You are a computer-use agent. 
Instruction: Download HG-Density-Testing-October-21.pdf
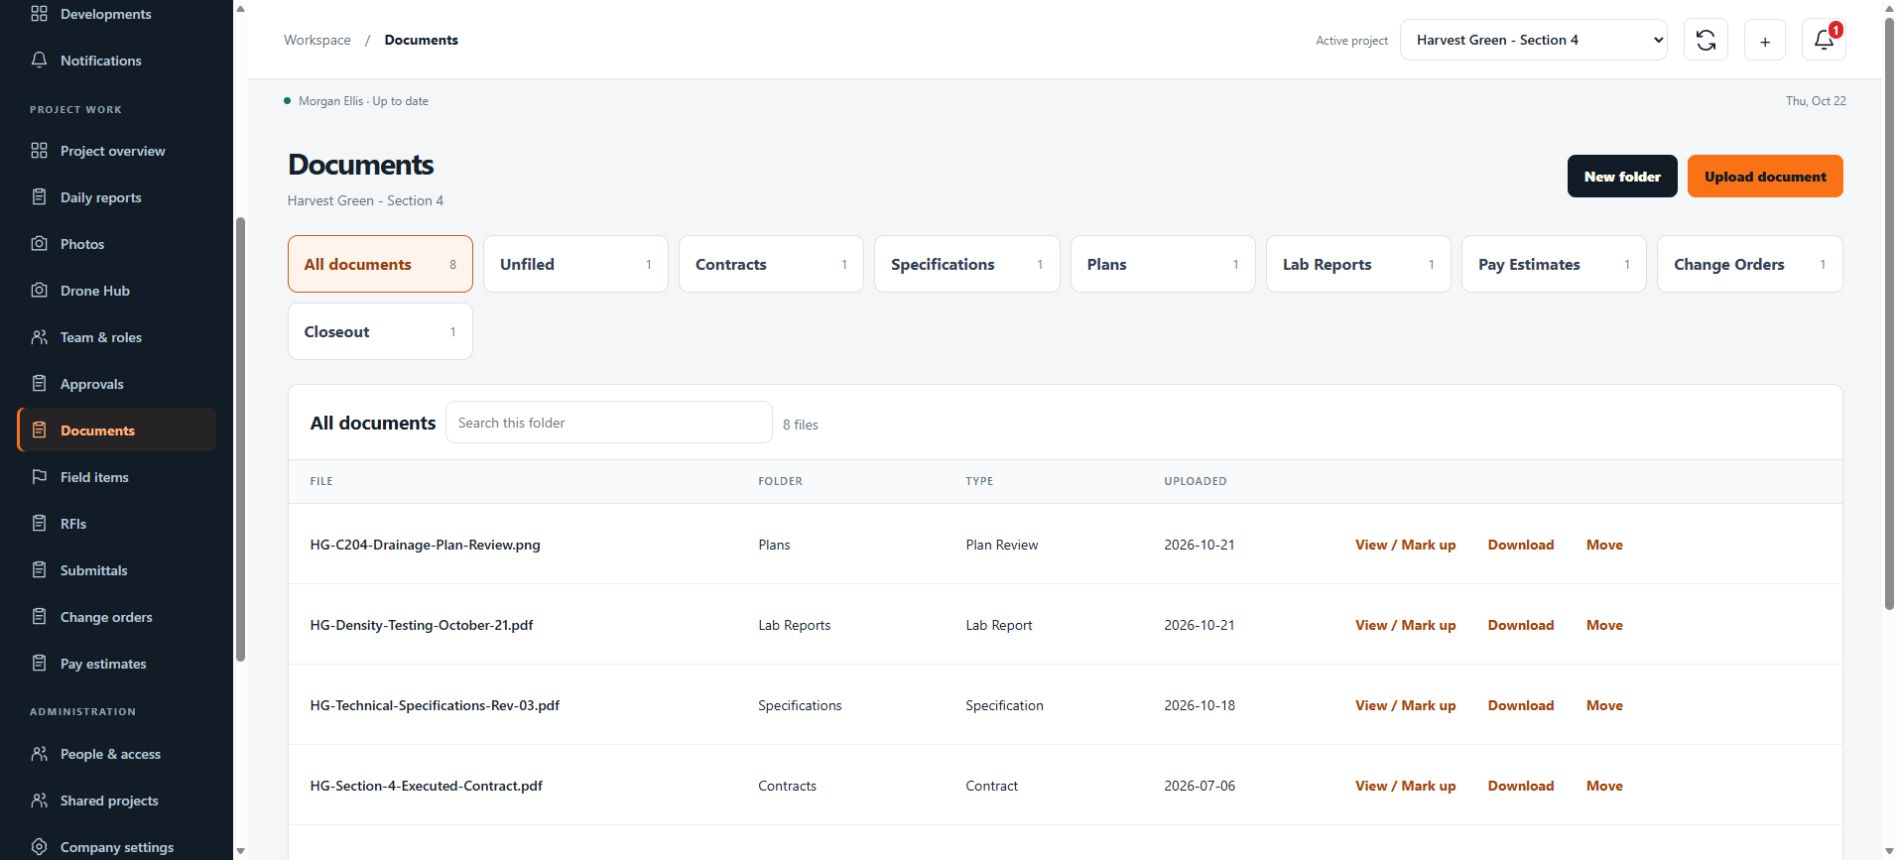coord(1520,625)
